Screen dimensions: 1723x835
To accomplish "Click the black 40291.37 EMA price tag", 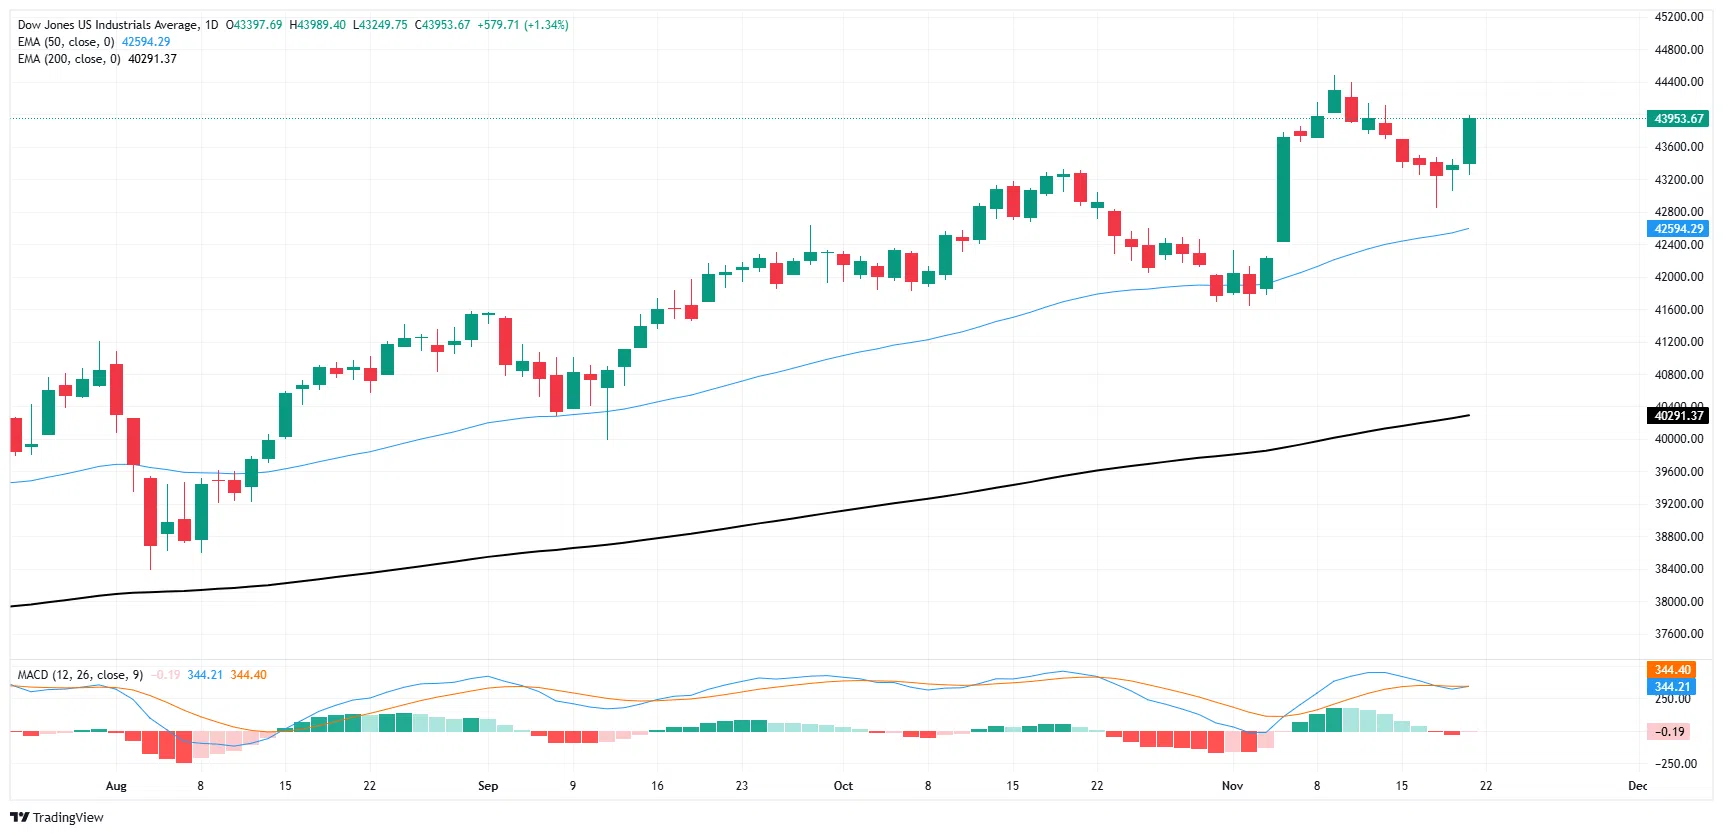I will 1678,416.
